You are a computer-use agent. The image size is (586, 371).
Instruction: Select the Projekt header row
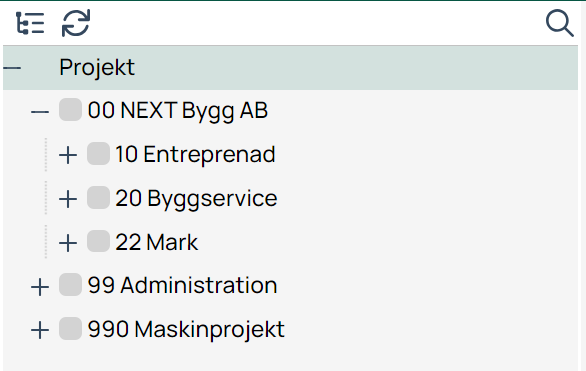point(290,68)
